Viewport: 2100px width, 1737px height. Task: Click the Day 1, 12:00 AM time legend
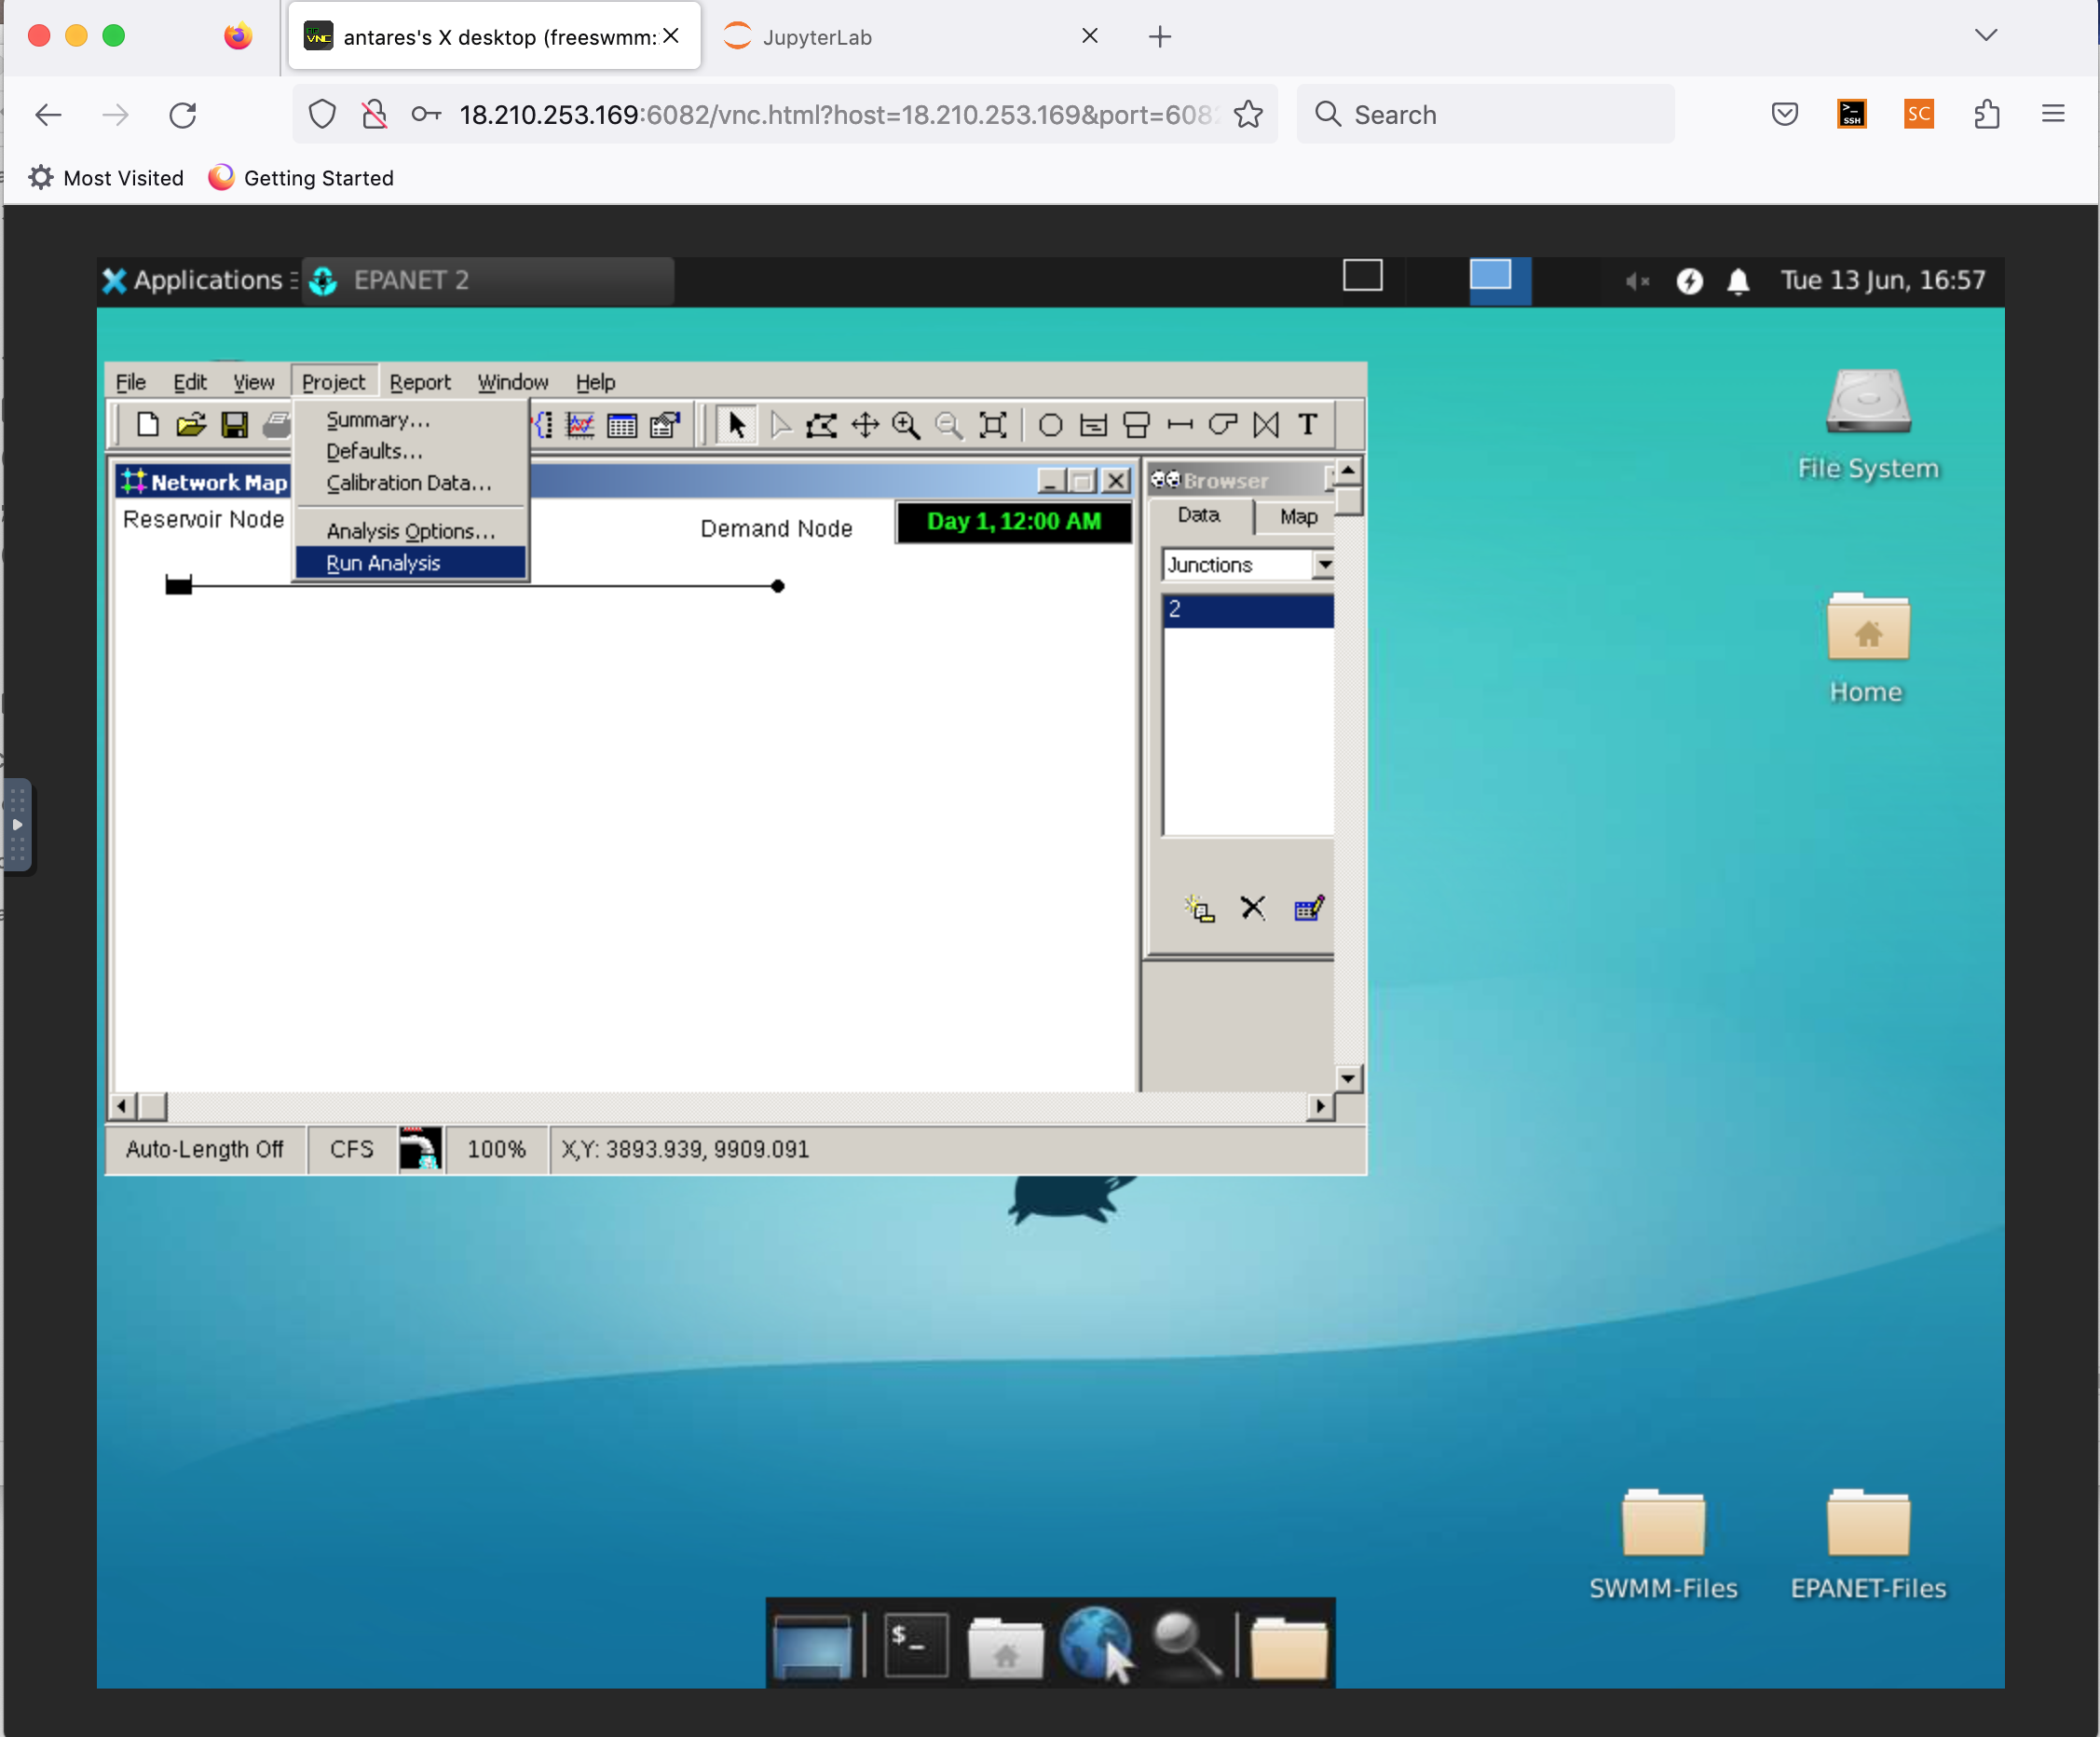(1014, 522)
